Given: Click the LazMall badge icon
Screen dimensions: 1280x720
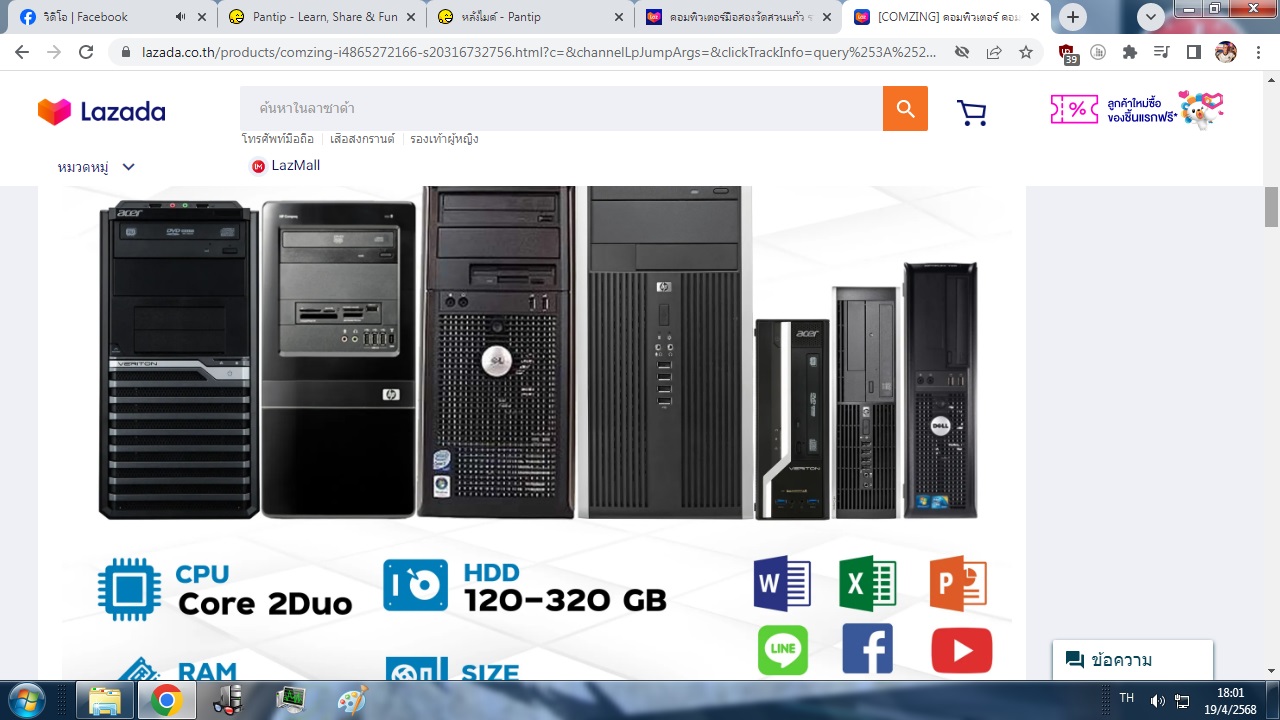Looking at the screenshot, I should [x=258, y=166].
